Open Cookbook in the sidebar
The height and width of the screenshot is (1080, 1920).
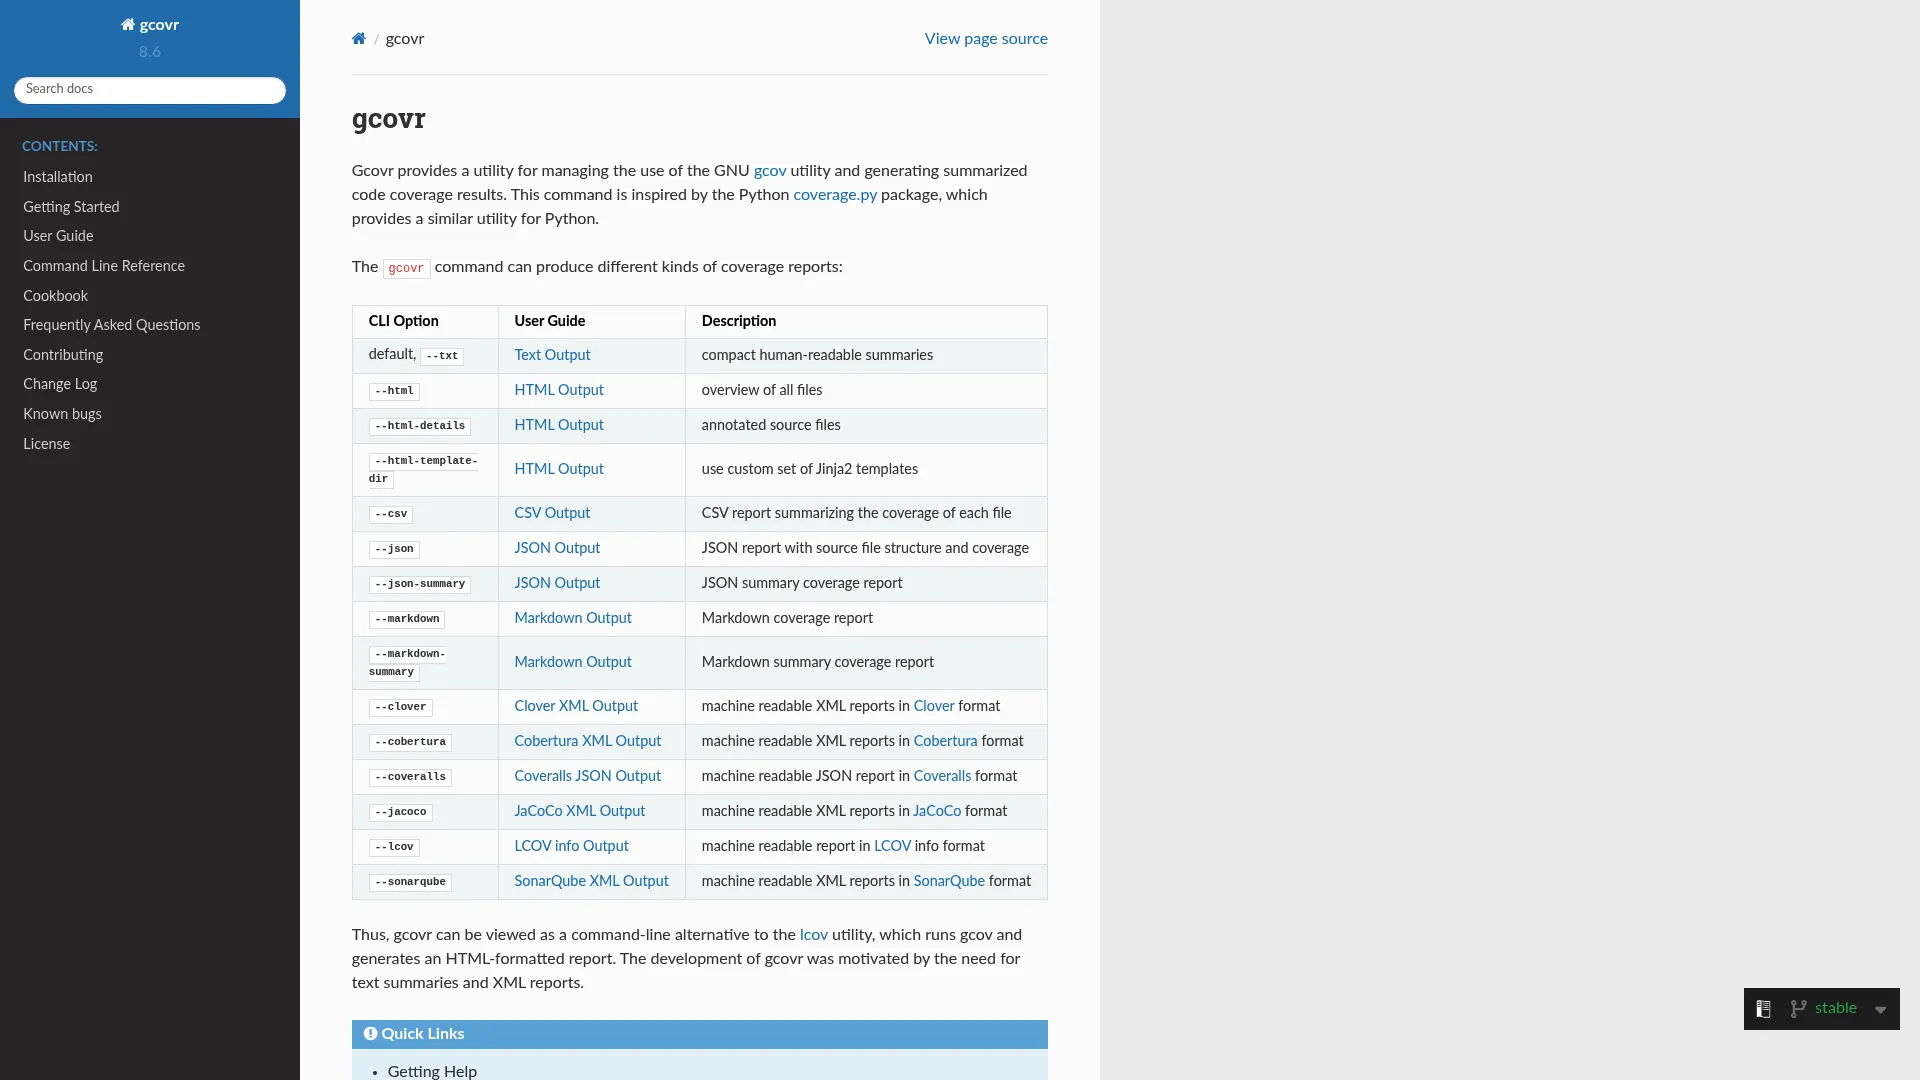click(x=55, y=296)
